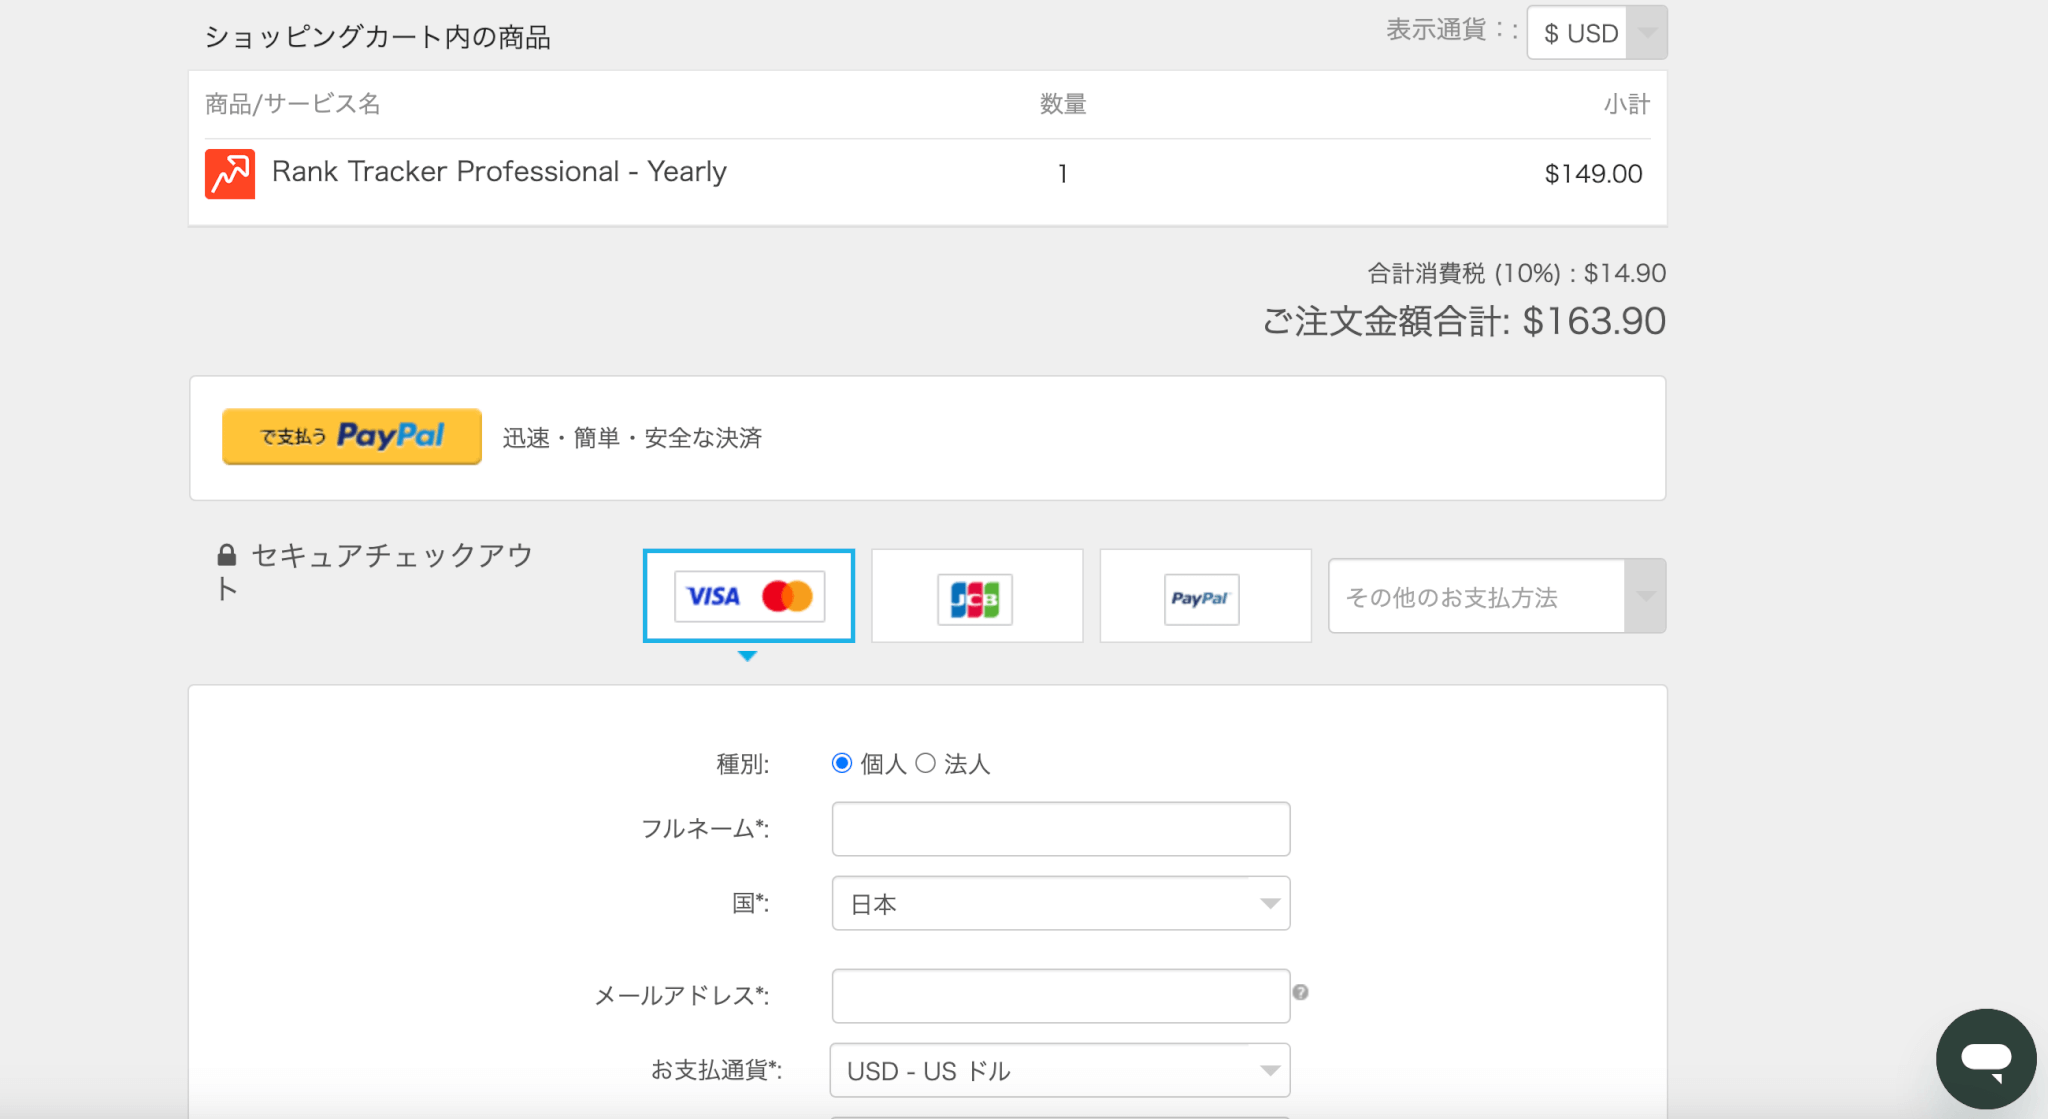This screenshot has height=1119, width=2048.
Task: Click the lock icon beside セキュアチェックアウト
Action: coord(227,555)
